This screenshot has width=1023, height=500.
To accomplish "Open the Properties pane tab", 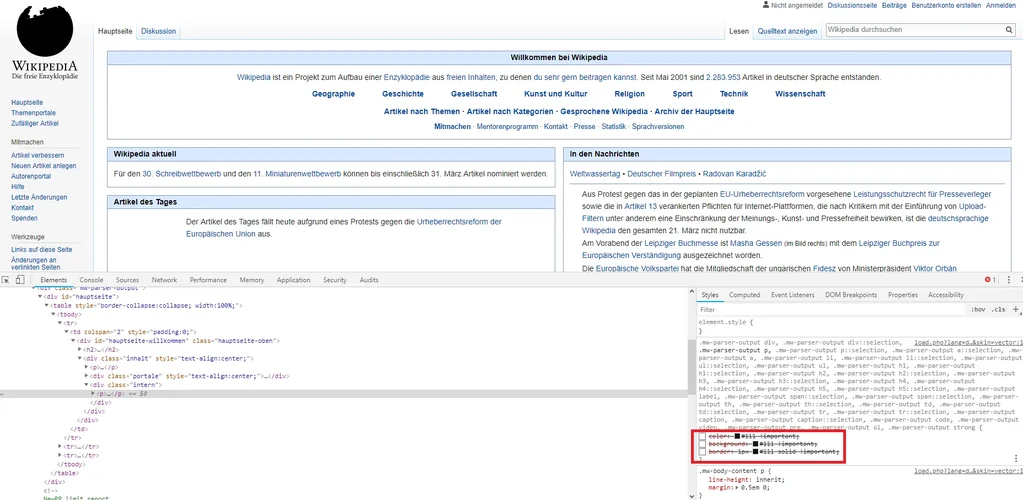I will [903, 295].
